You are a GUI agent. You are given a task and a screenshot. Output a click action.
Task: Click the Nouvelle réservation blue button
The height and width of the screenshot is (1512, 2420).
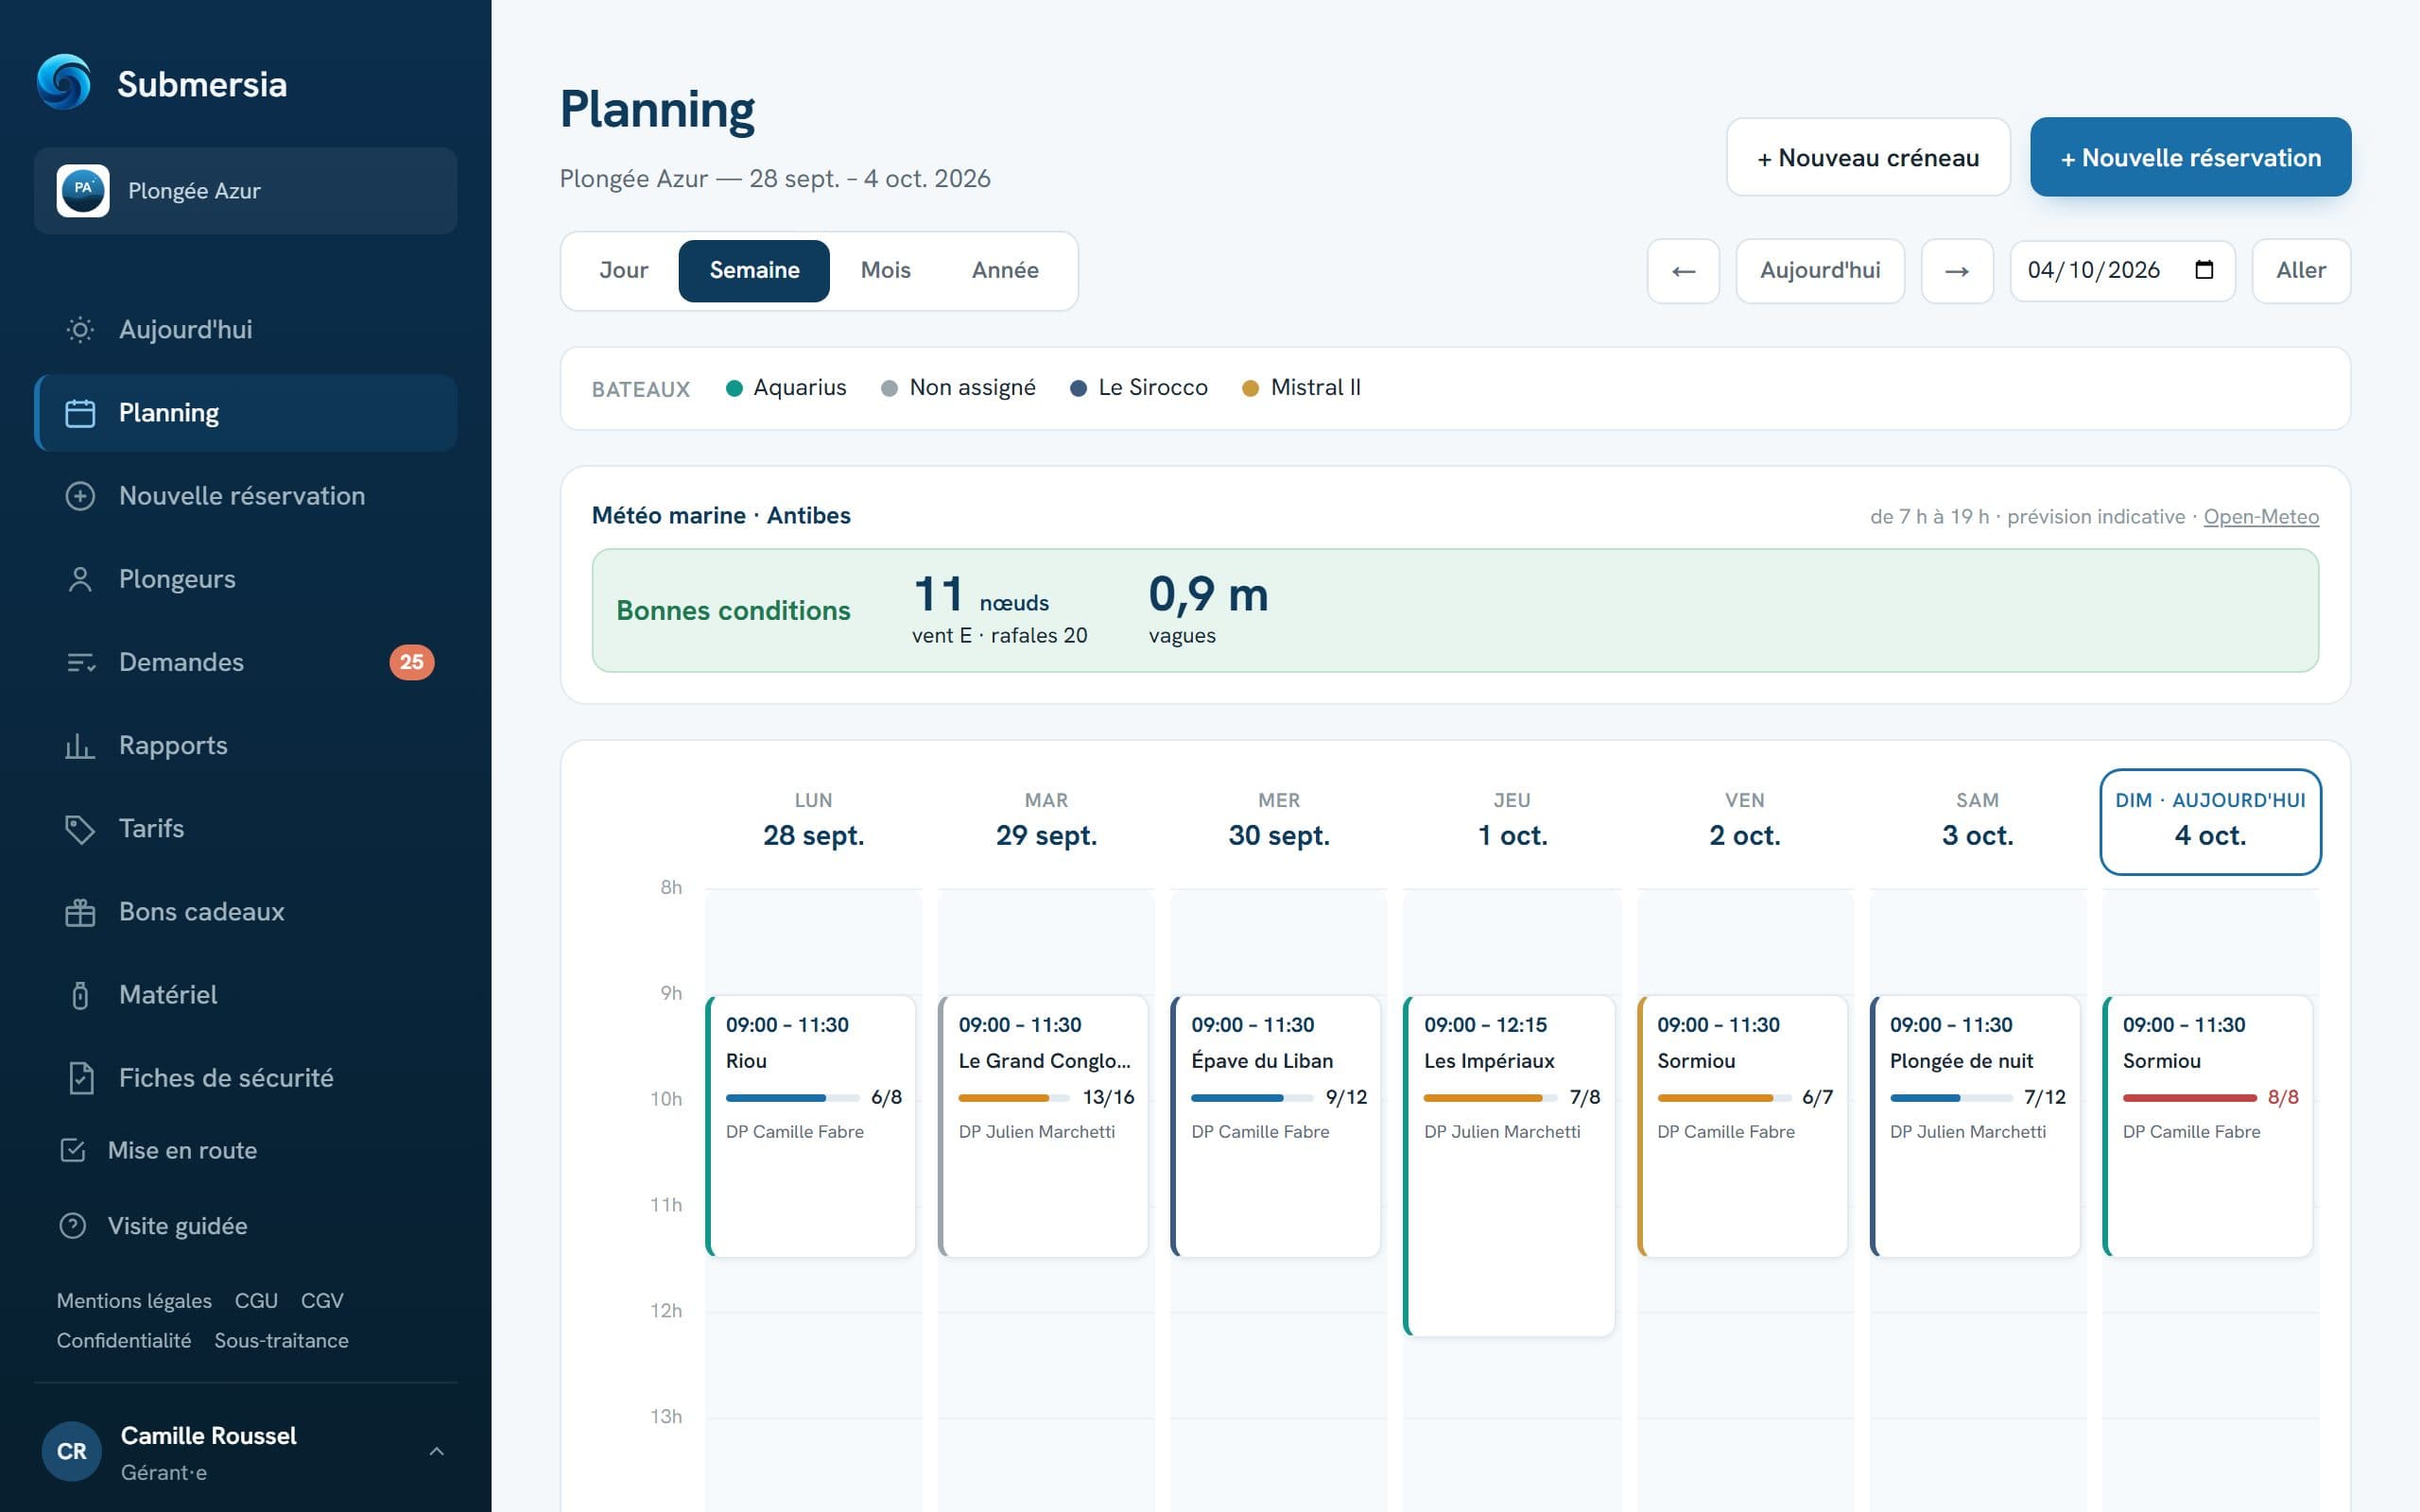pyautogui.click(x=2190, y=157)
